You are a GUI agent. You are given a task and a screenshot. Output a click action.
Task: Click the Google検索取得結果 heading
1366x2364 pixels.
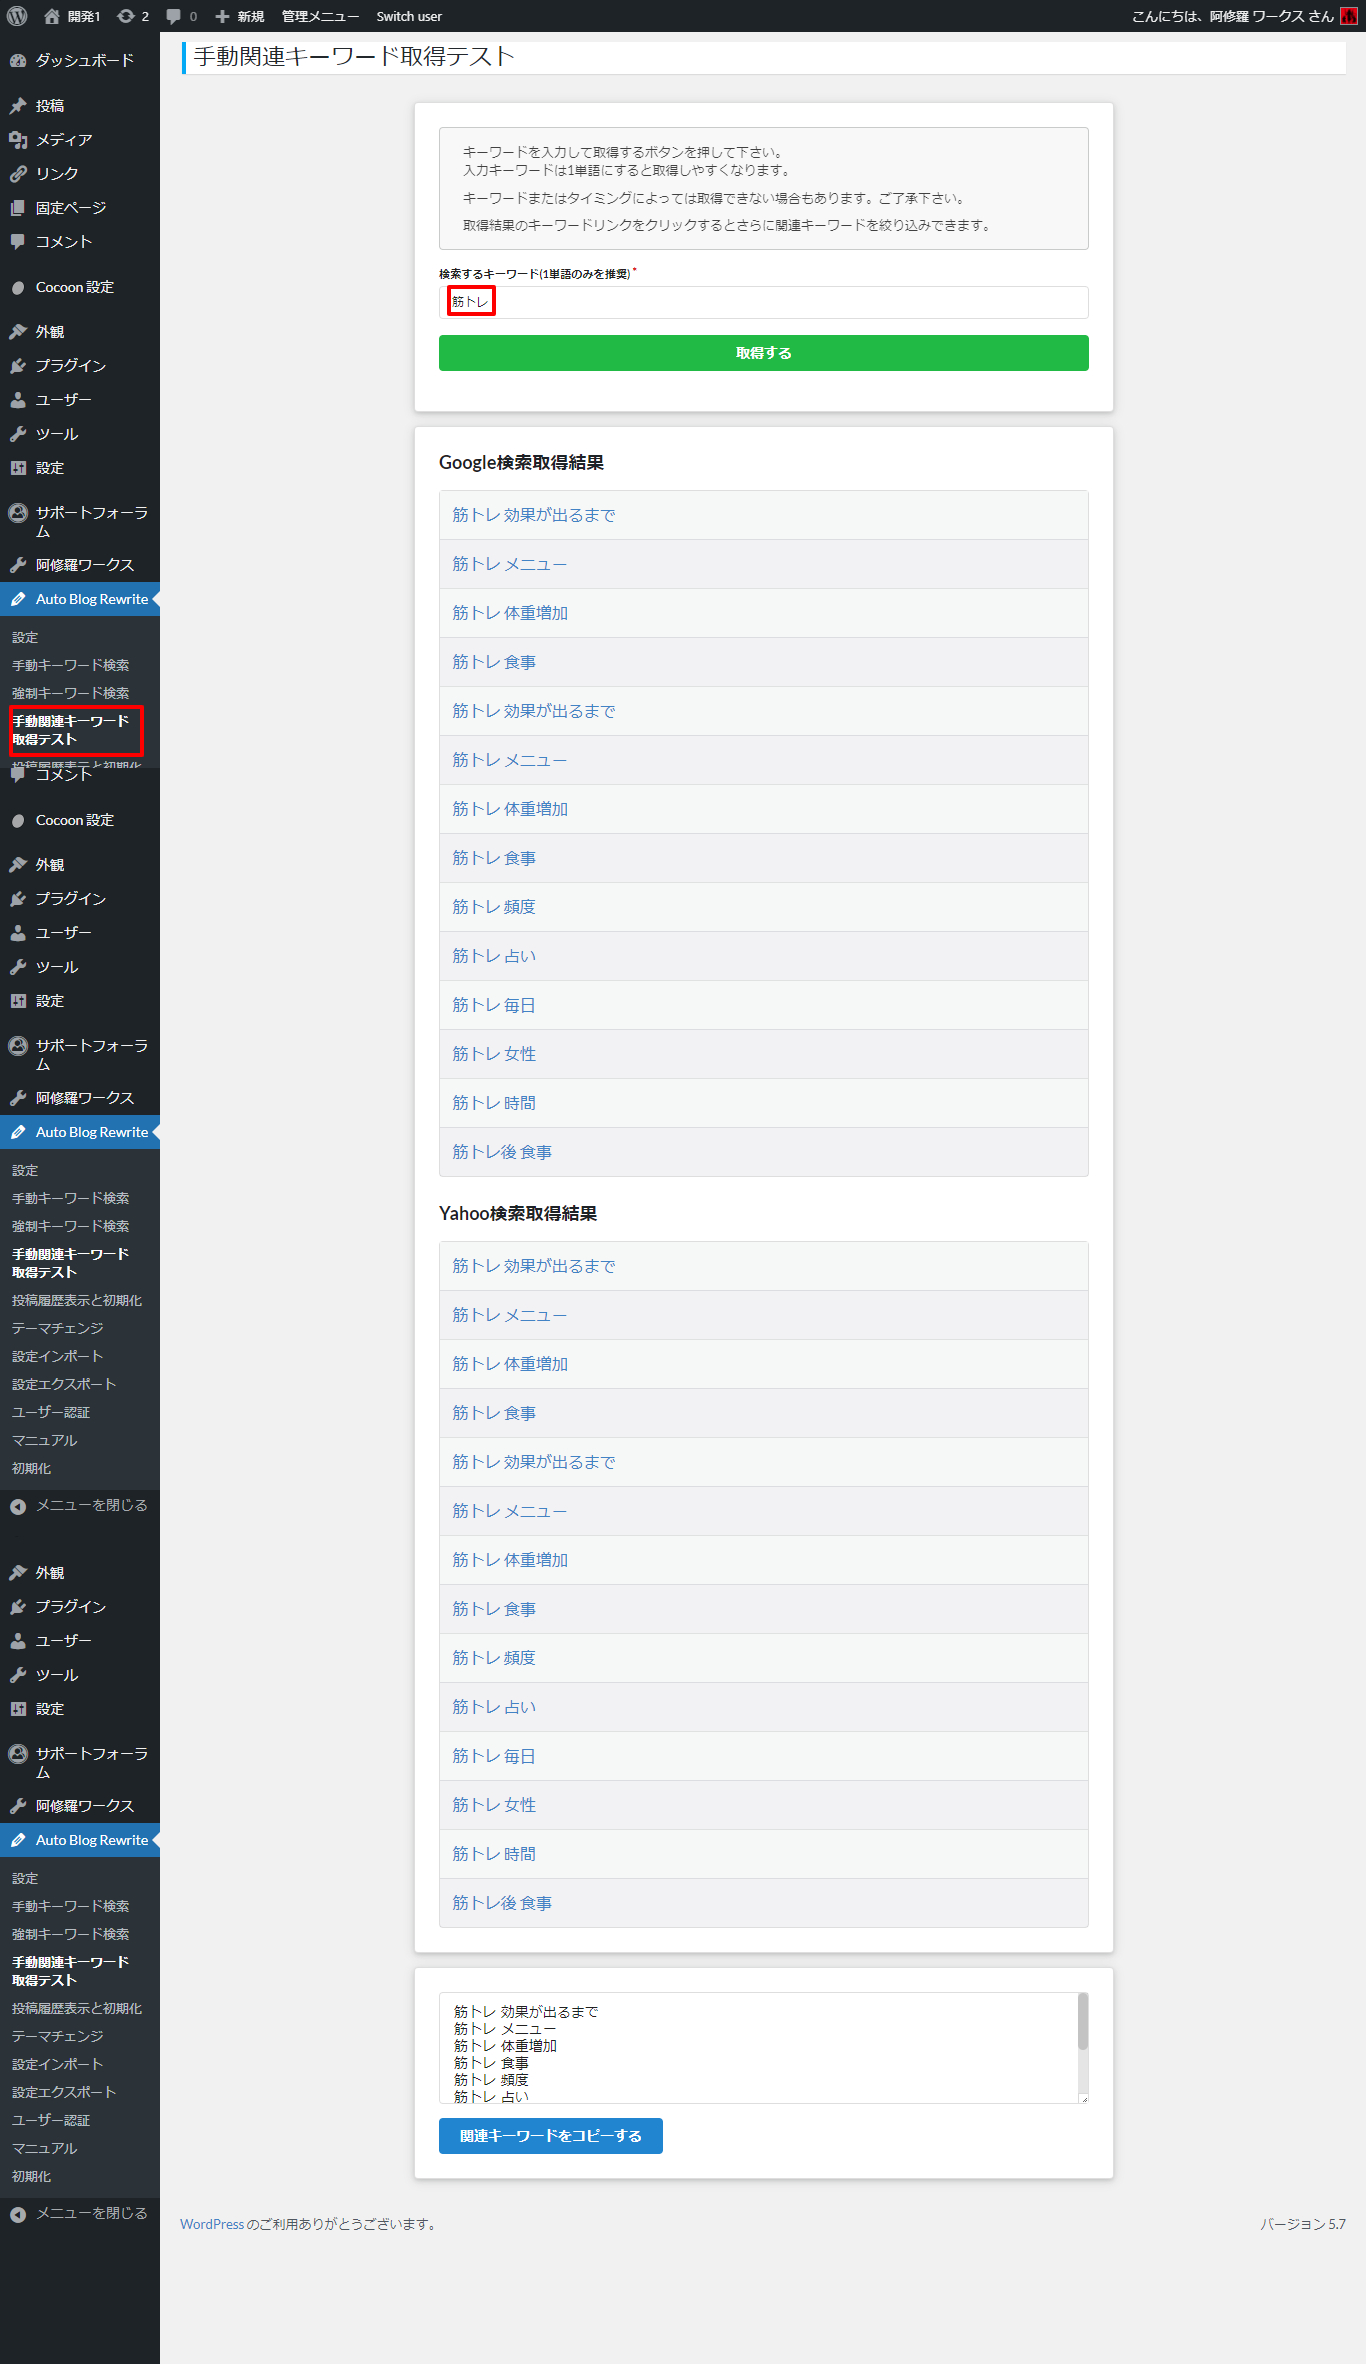[521, 462]
